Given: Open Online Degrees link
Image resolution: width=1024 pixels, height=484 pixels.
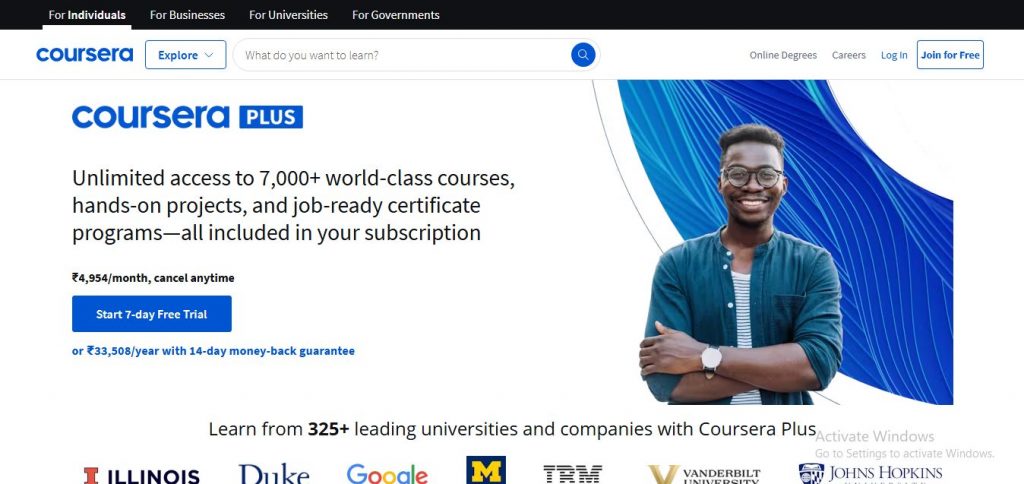Looking at the screenshot, I should tap(783, 56).
